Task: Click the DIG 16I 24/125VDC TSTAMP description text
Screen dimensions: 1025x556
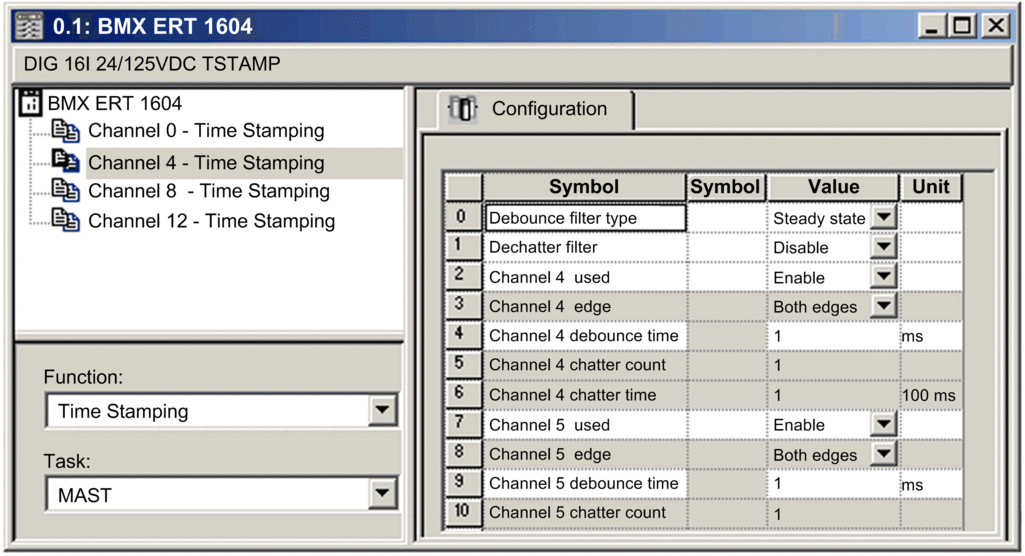Action: click(x=152, y=64)
